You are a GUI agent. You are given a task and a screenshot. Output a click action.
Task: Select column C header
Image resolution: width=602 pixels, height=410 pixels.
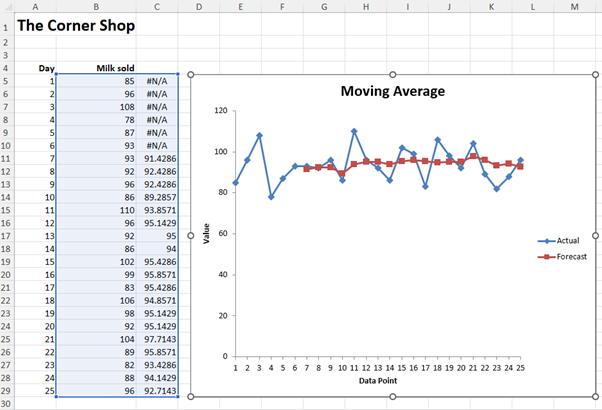pyautogui.click(x=157, y=7)
